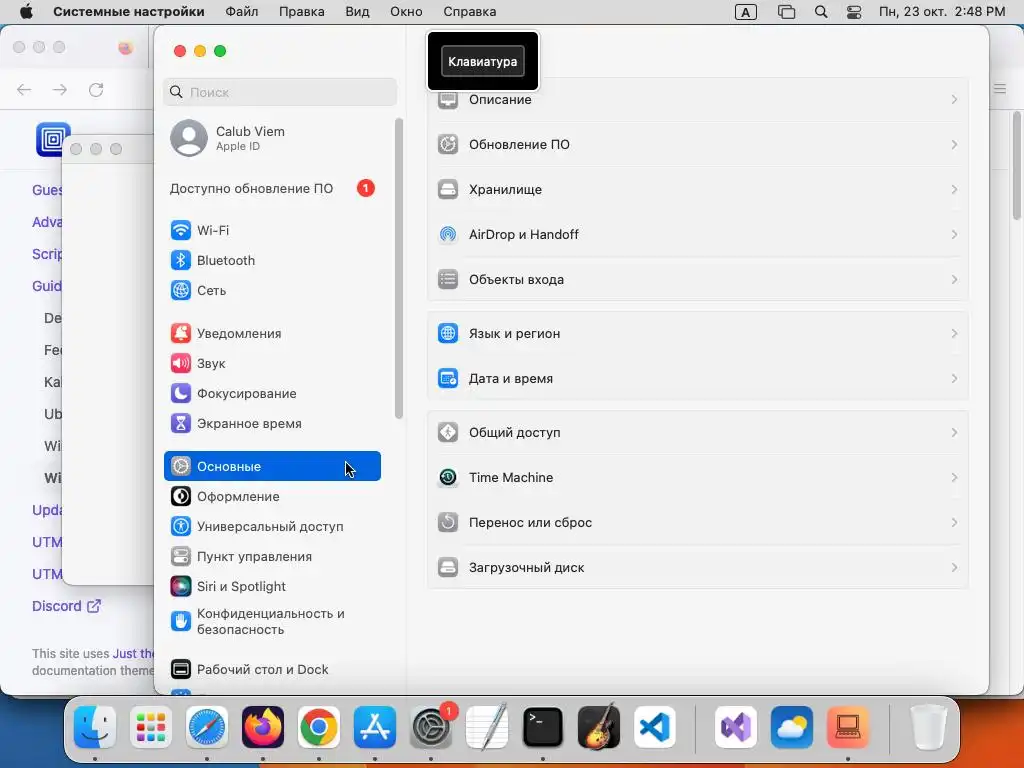Click the input source A indicator

pyautogui.click(x=745, y=12)
